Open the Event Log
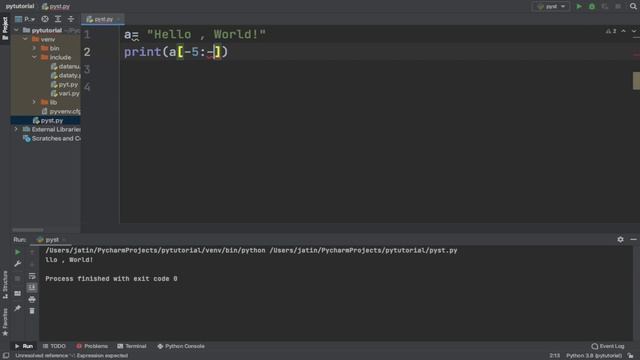 (608, 346)
